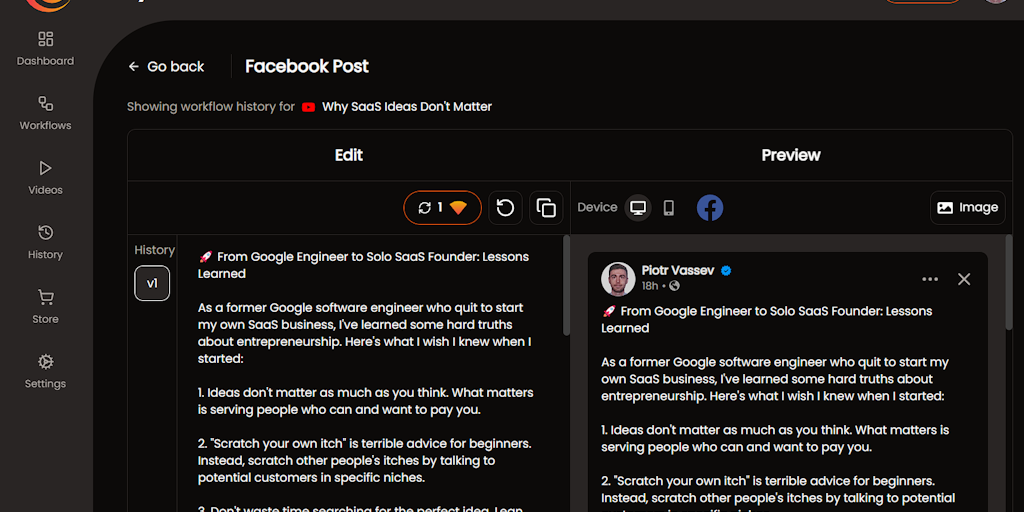The width and height of the screenshot is (1024, 512).
Task: Click the undo/revert circular arrow icon
Action: pos(505,208)
